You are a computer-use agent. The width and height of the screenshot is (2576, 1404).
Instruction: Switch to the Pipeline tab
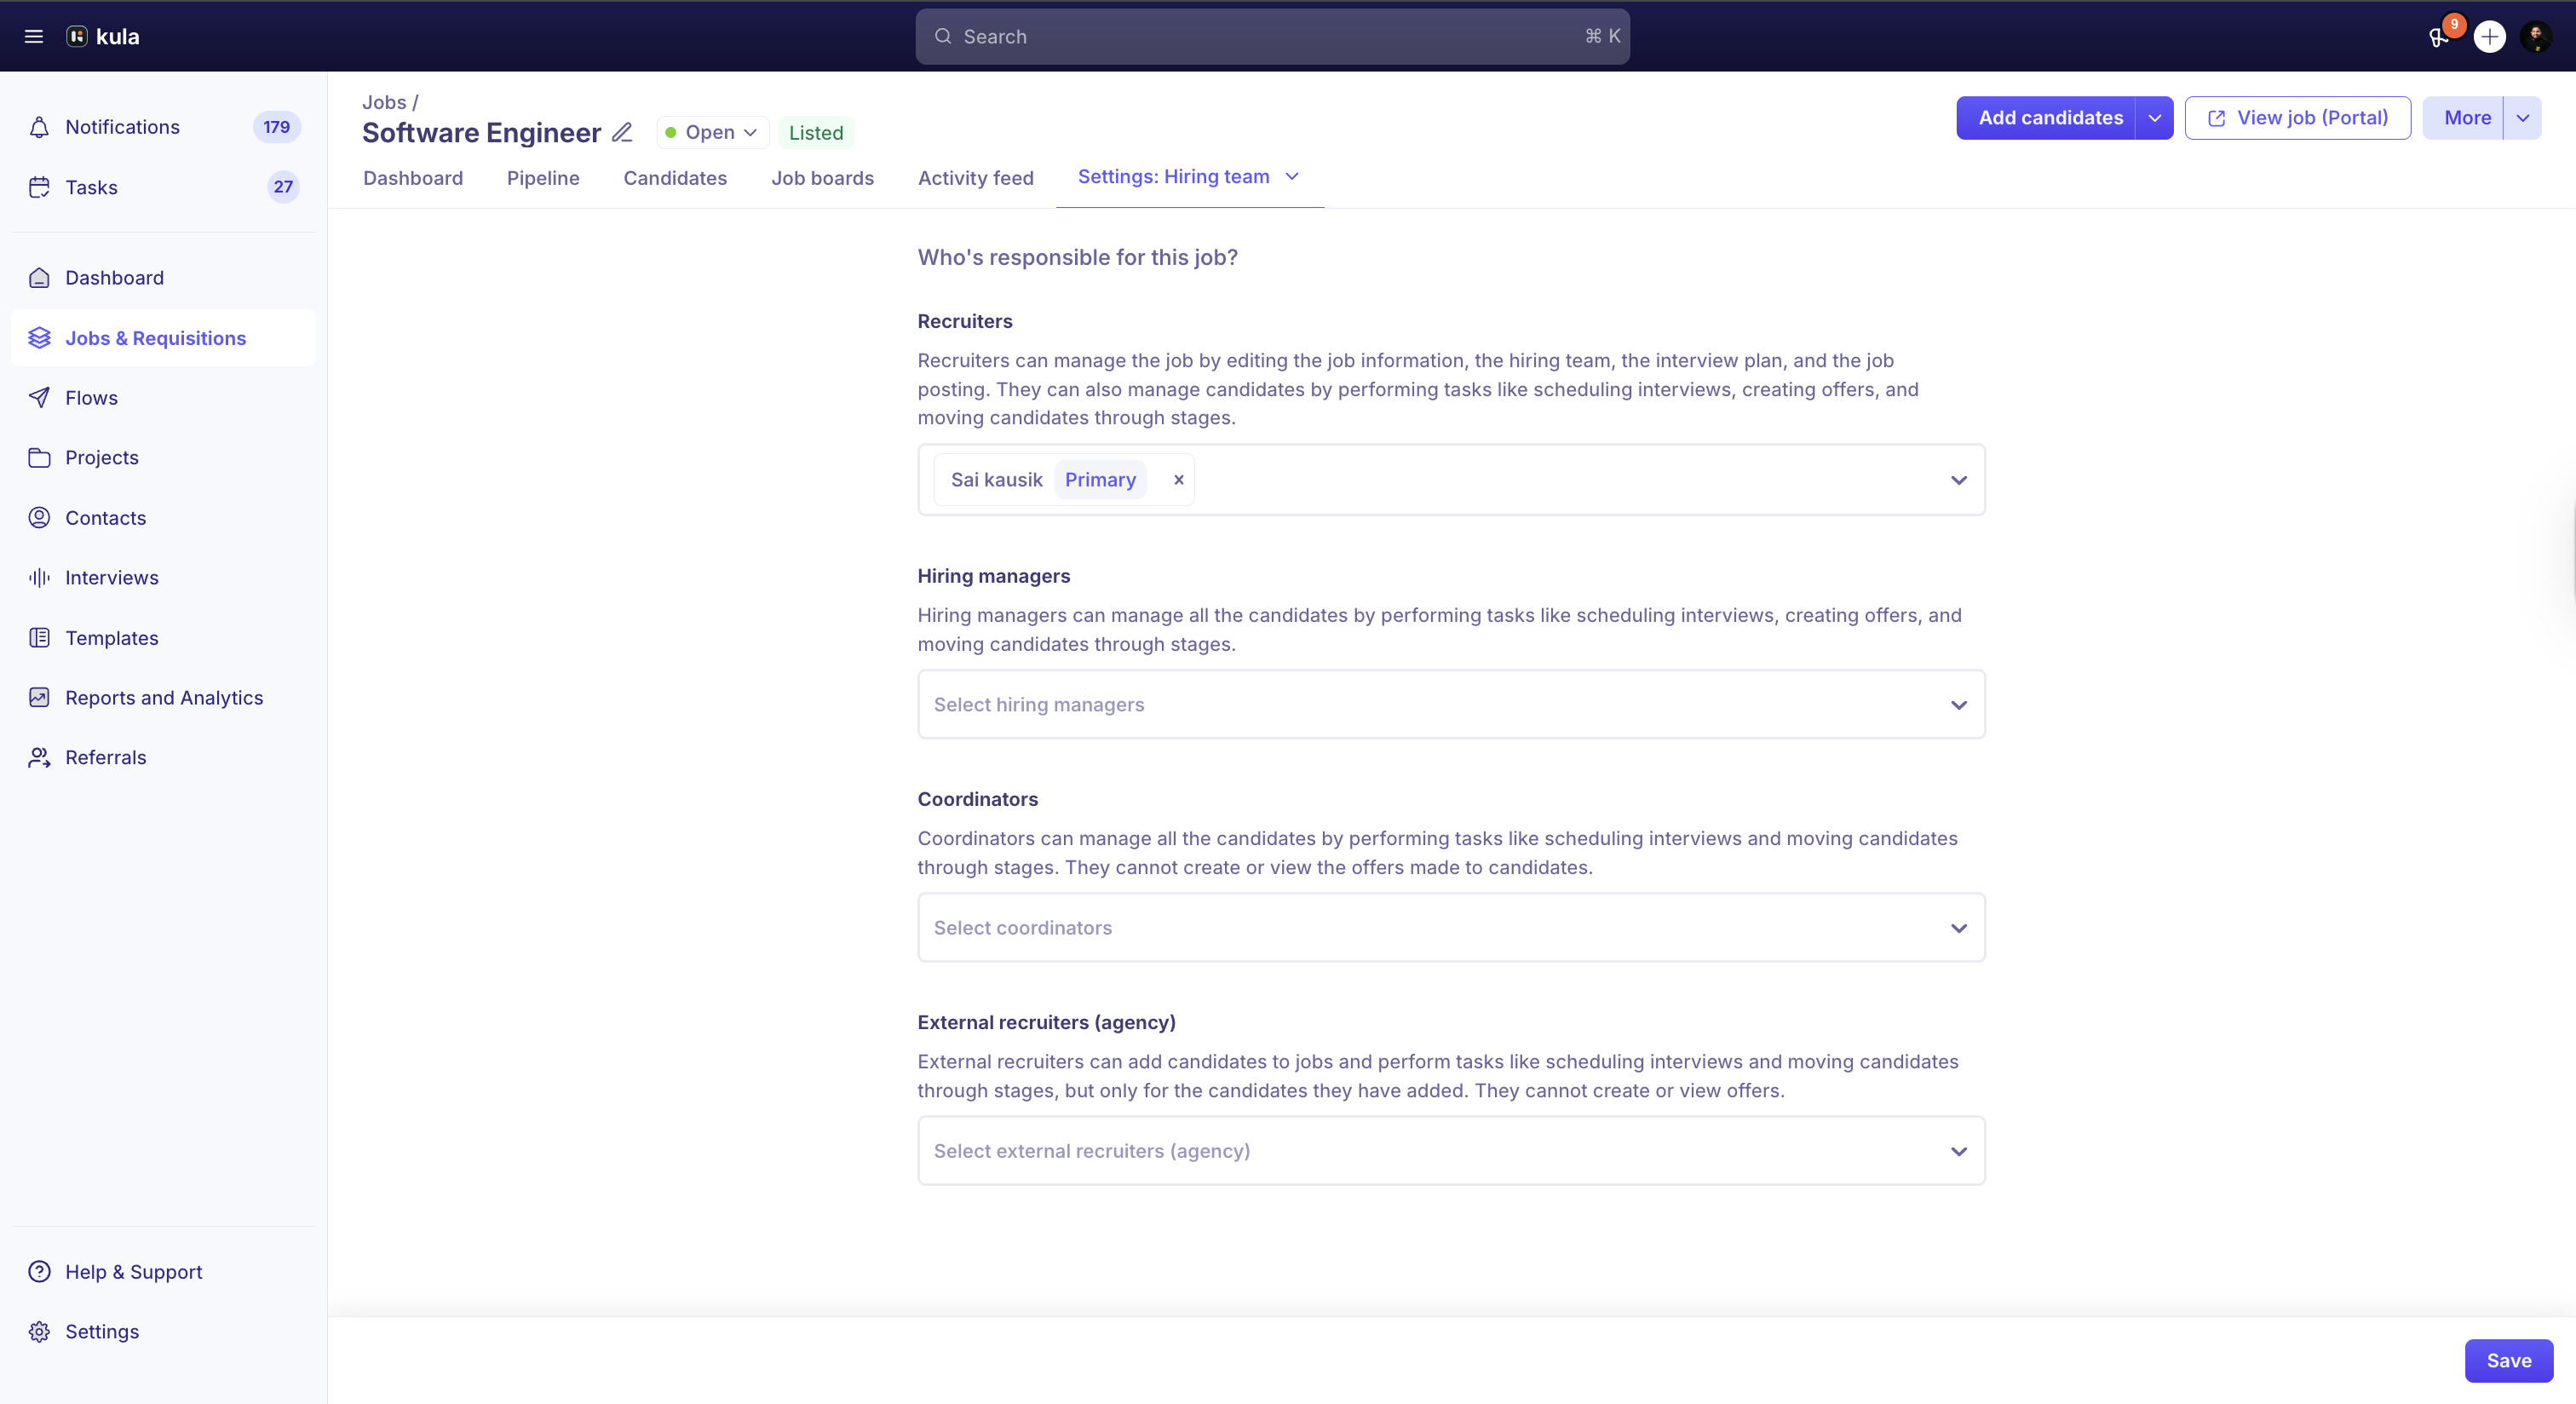(x=543, y=178)
